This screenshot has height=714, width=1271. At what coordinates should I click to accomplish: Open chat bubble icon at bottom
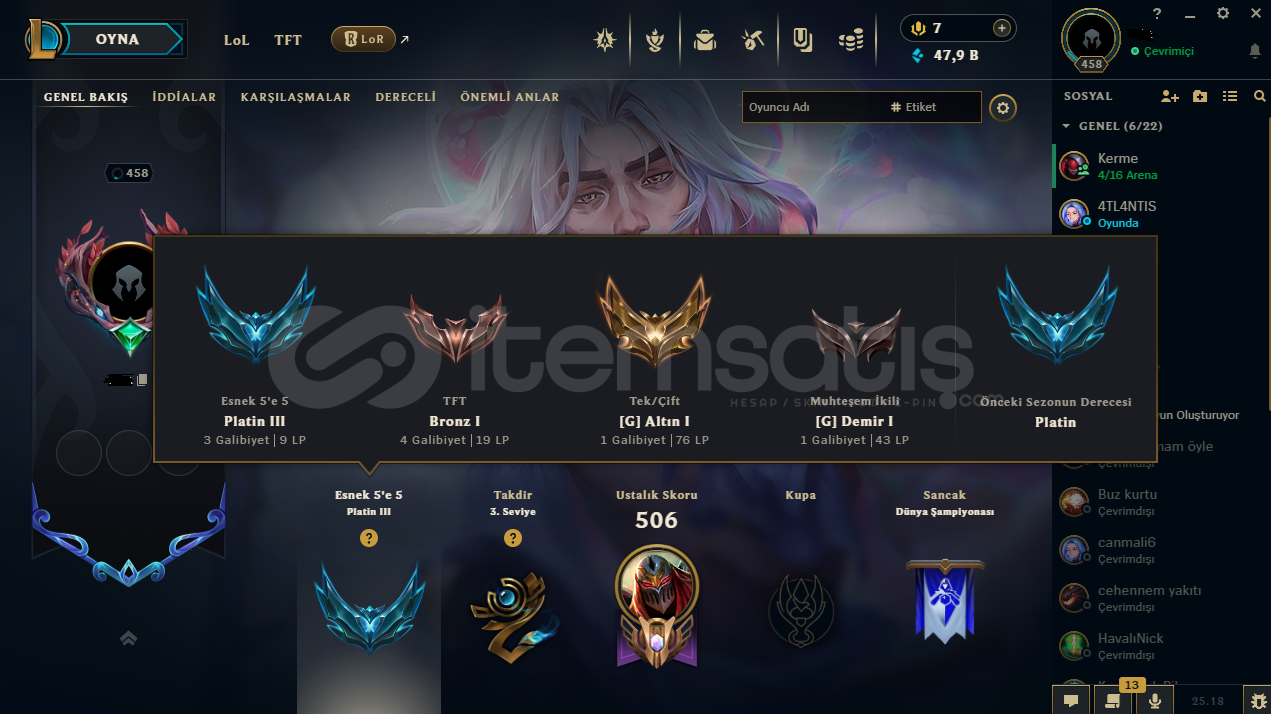[1071, 700]
